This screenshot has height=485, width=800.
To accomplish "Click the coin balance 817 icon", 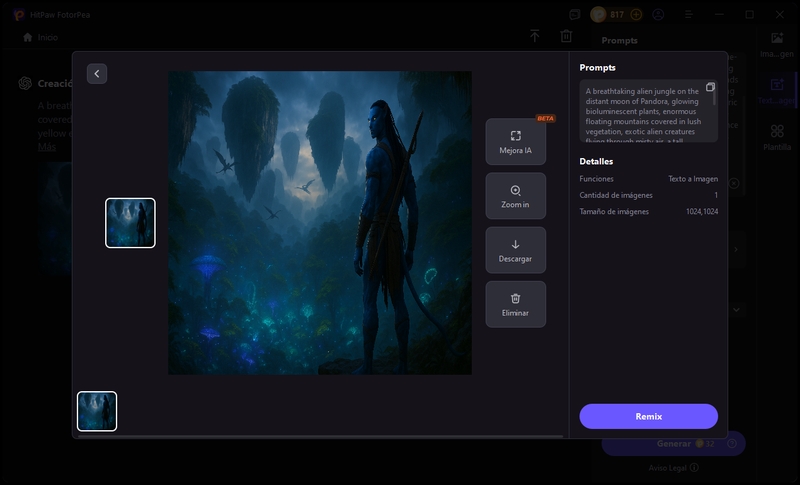I will pyautogui.click(x=598, y=15).
